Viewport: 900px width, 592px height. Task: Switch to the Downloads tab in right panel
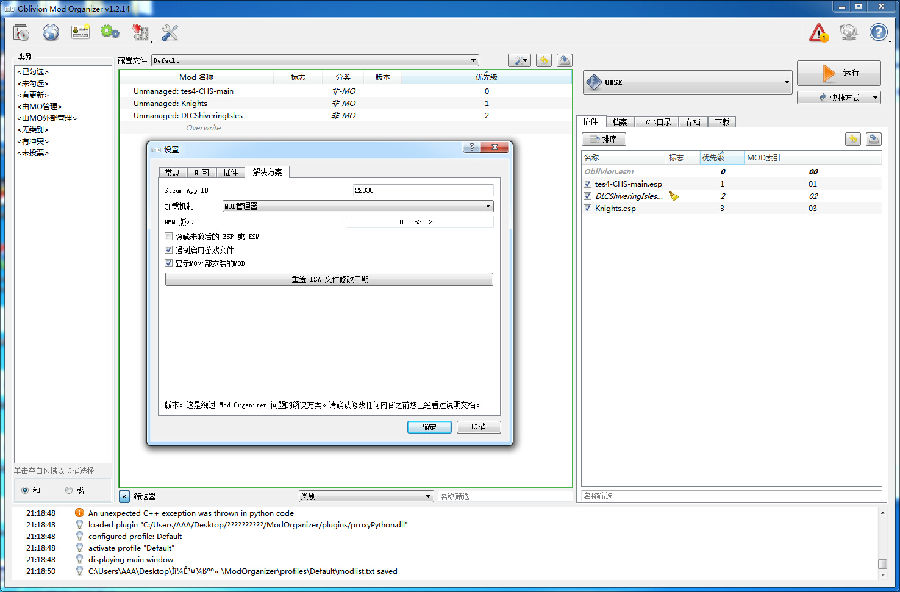click(722, 122)
